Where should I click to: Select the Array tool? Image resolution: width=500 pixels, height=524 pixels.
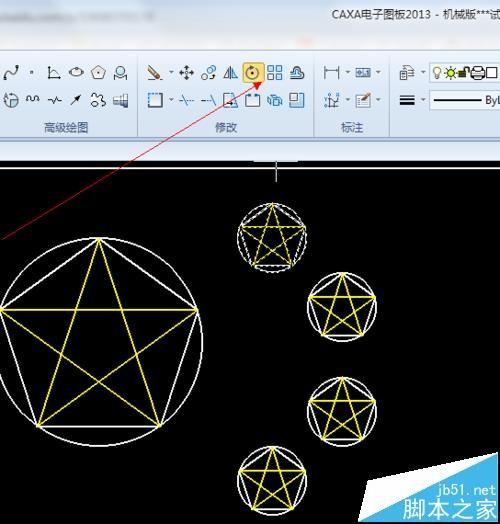pos(275,73)
